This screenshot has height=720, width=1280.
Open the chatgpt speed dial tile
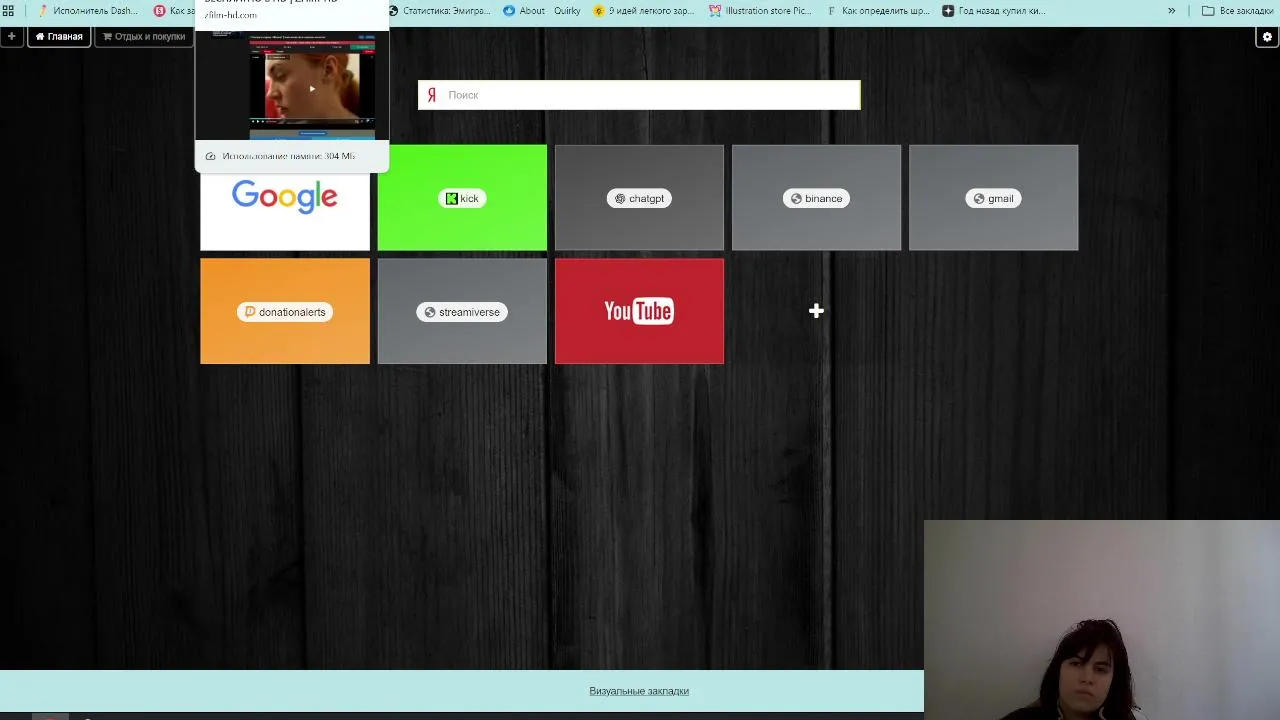[x=639, y=198]
